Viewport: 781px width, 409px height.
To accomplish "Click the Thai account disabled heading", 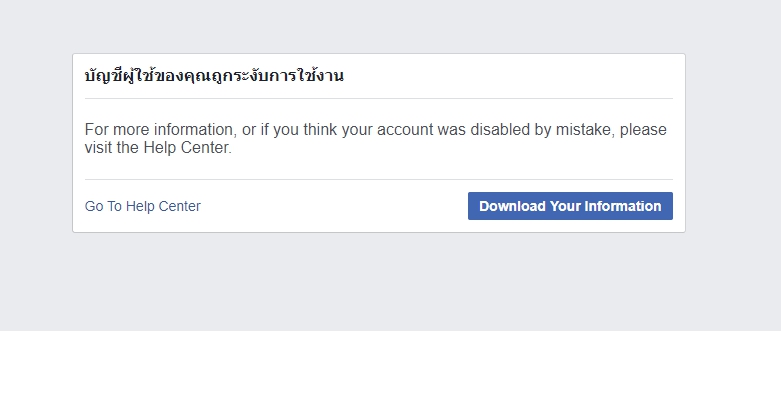I will tap(214, 76).
